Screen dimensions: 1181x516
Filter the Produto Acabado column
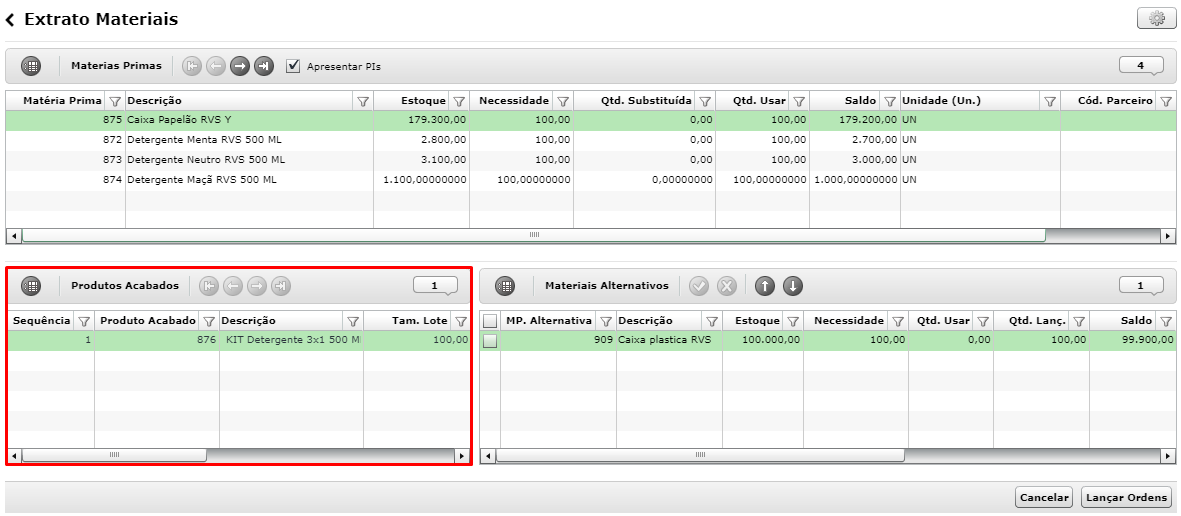[x=209, y=321]
